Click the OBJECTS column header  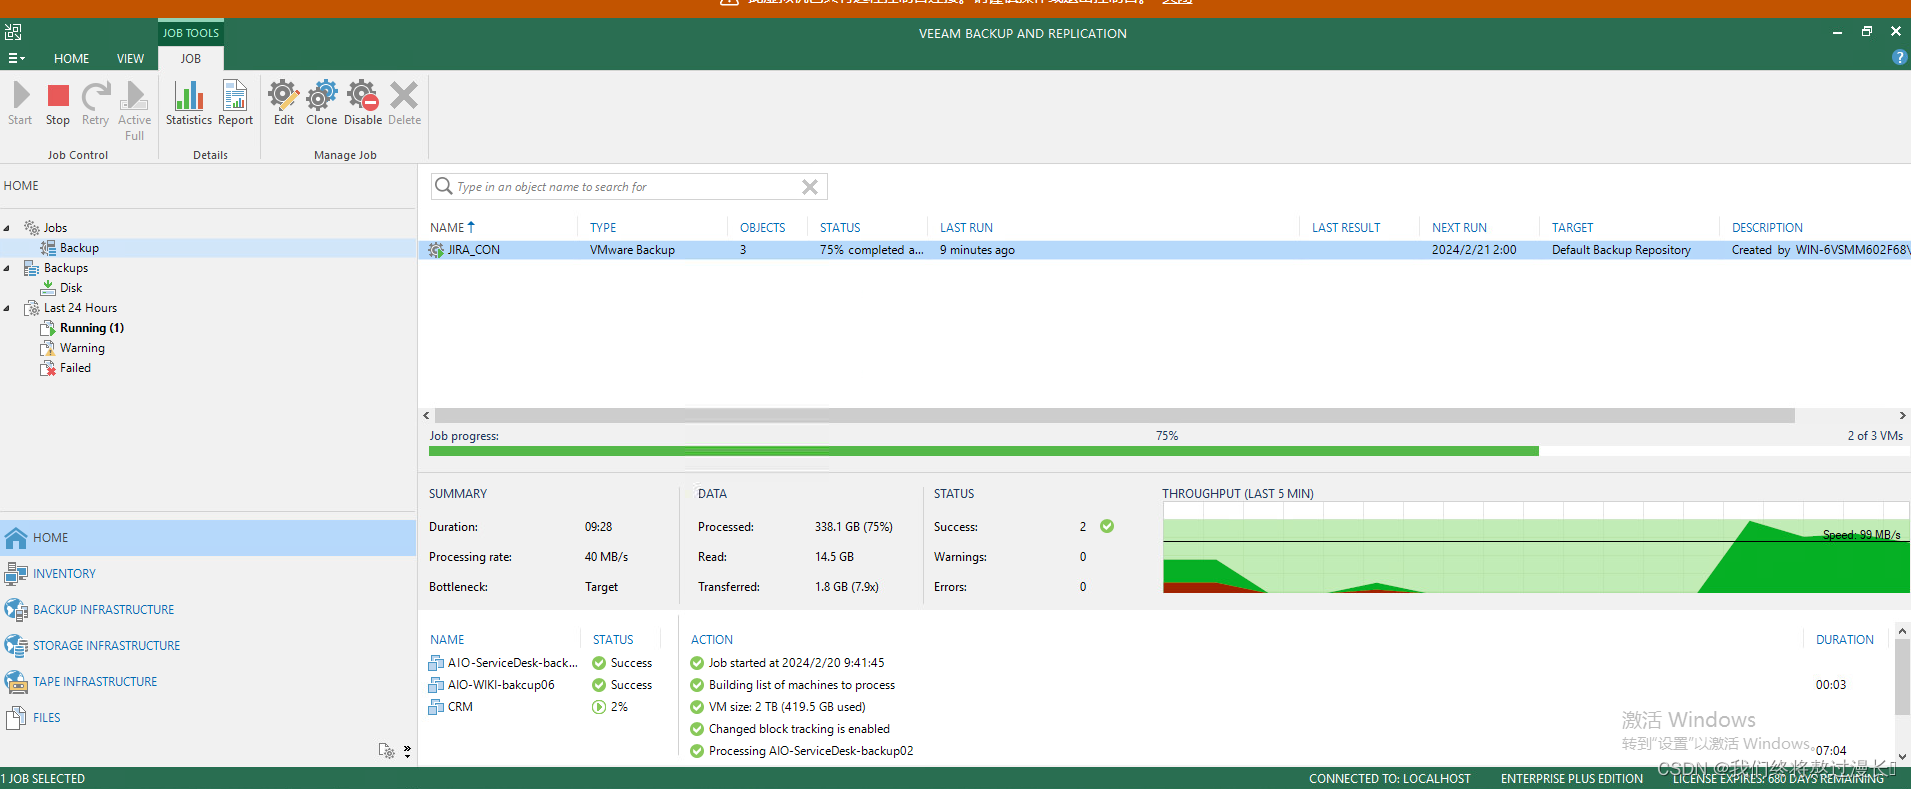762,228
